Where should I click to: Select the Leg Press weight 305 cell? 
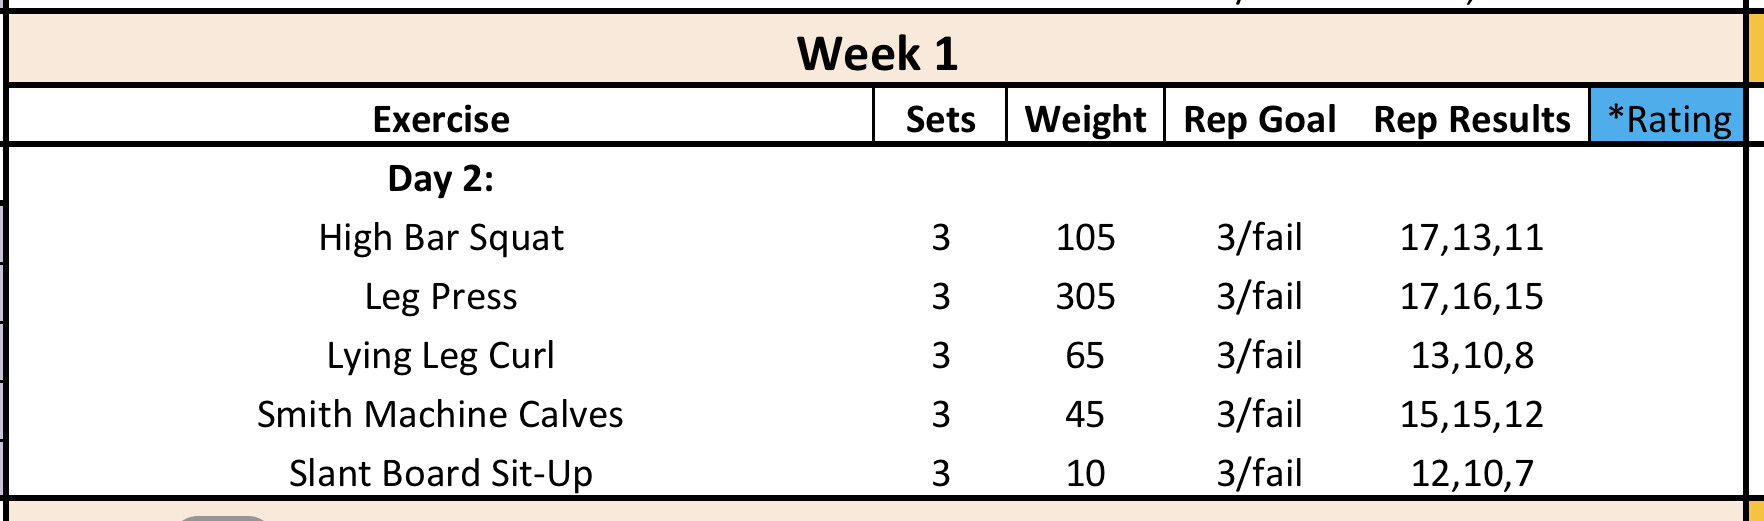[1085, 296]
